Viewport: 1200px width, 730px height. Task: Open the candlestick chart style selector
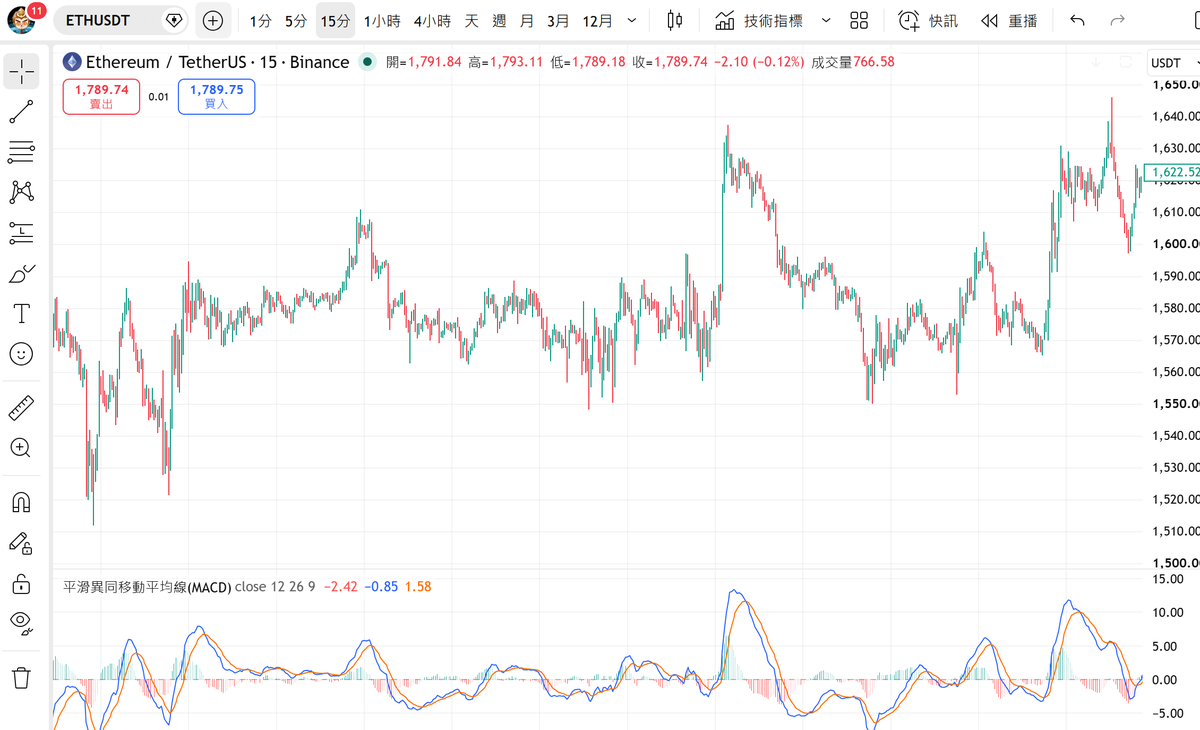tap(675, 20)
